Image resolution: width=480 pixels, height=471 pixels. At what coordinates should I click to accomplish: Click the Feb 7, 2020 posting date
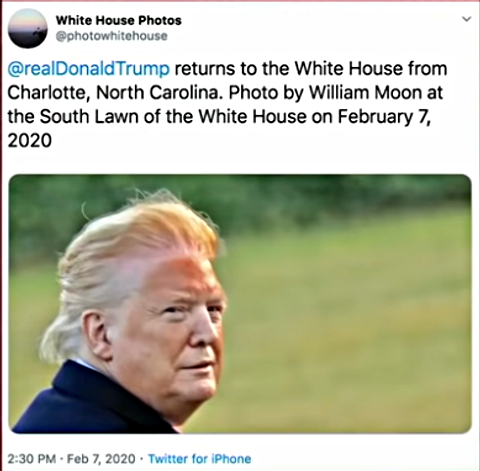point(101,459)
